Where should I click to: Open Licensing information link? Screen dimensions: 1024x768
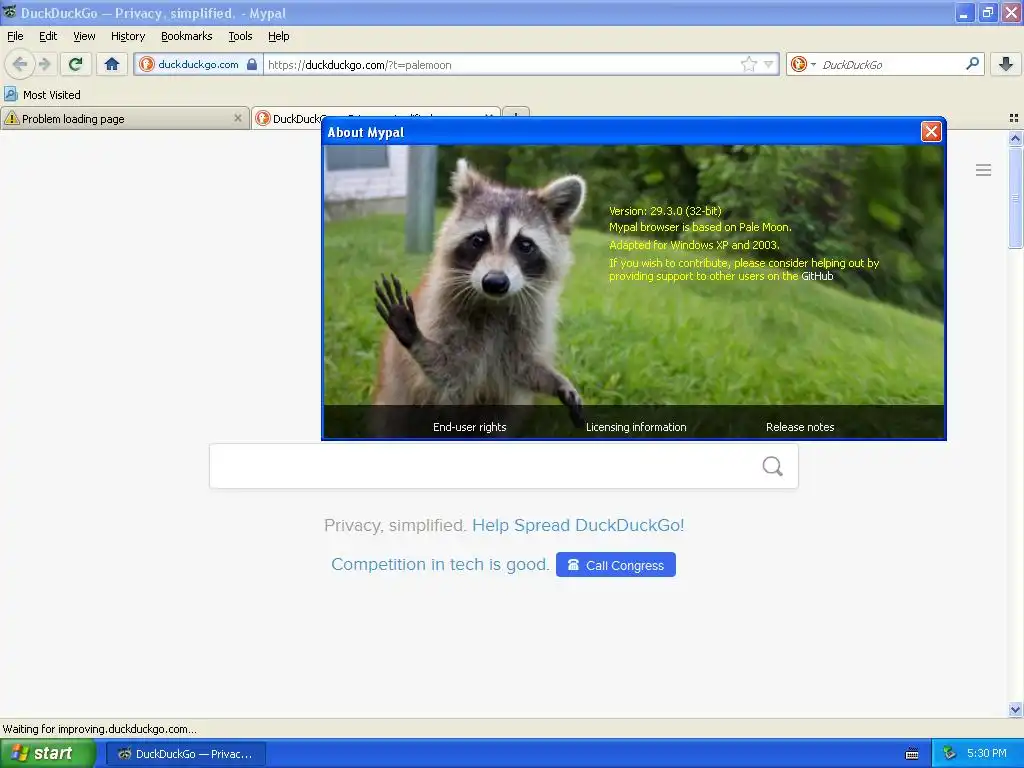tap(635, 427)
